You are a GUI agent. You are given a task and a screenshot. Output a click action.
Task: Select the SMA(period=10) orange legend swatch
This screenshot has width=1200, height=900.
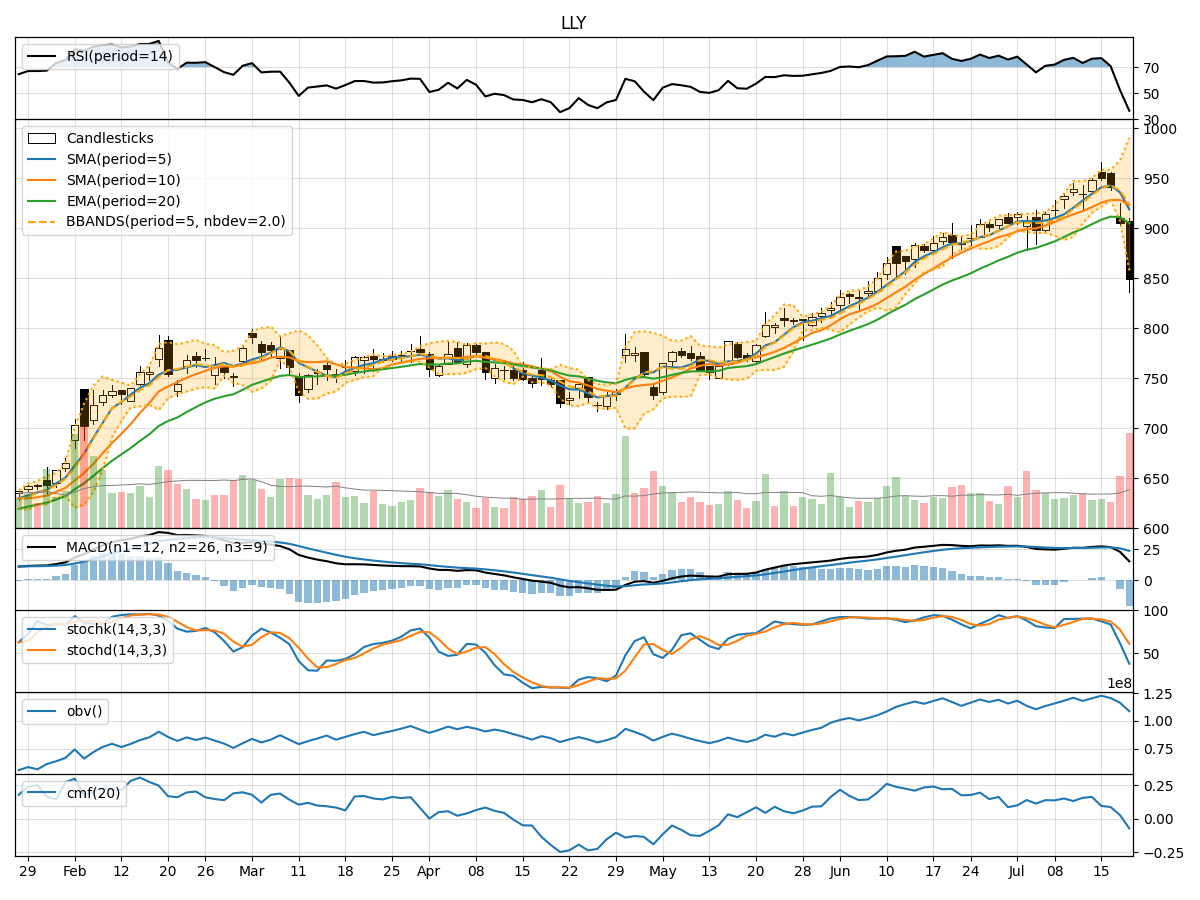(42, 180)
